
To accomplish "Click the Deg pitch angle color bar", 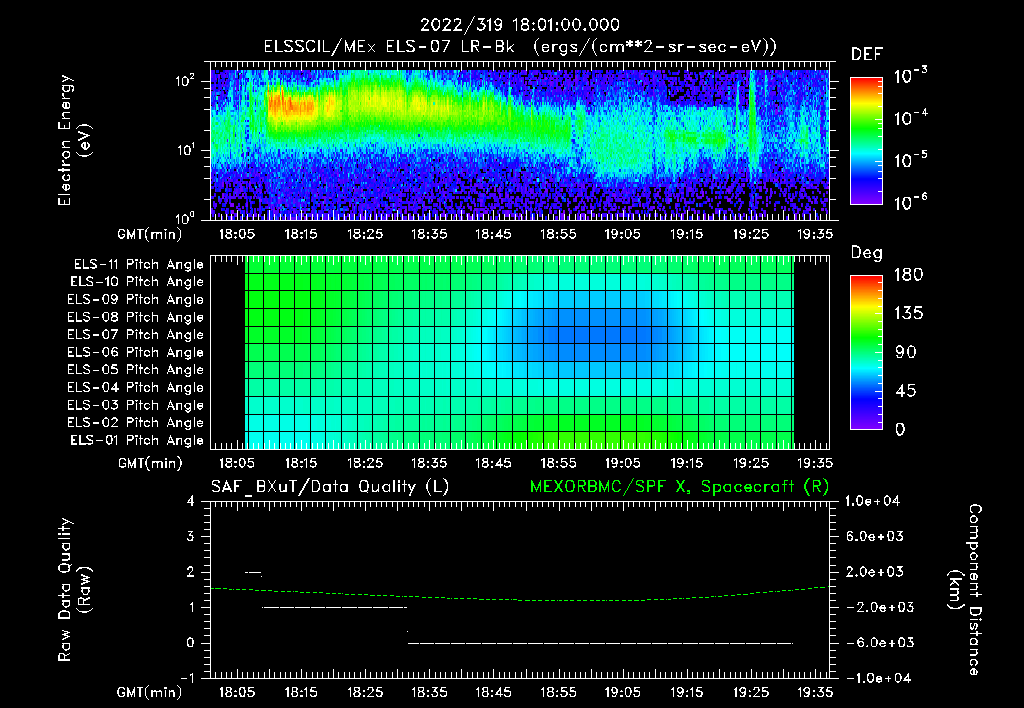I will click(866, 353).
